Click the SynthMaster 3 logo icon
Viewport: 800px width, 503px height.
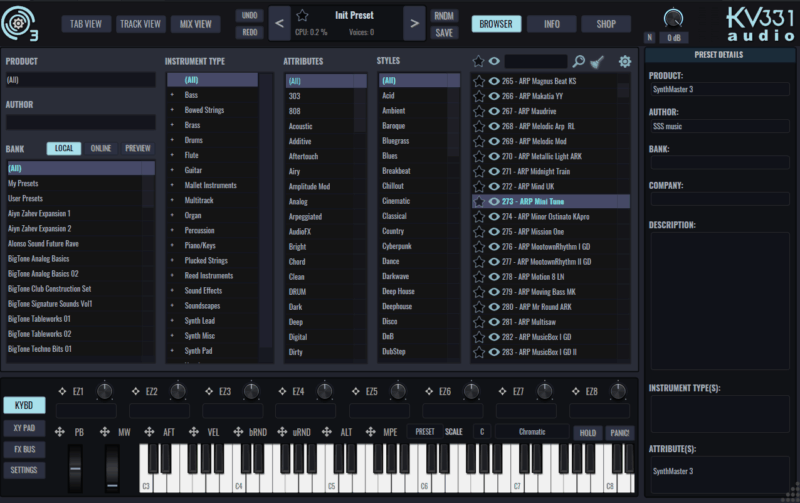coord(19,23)
